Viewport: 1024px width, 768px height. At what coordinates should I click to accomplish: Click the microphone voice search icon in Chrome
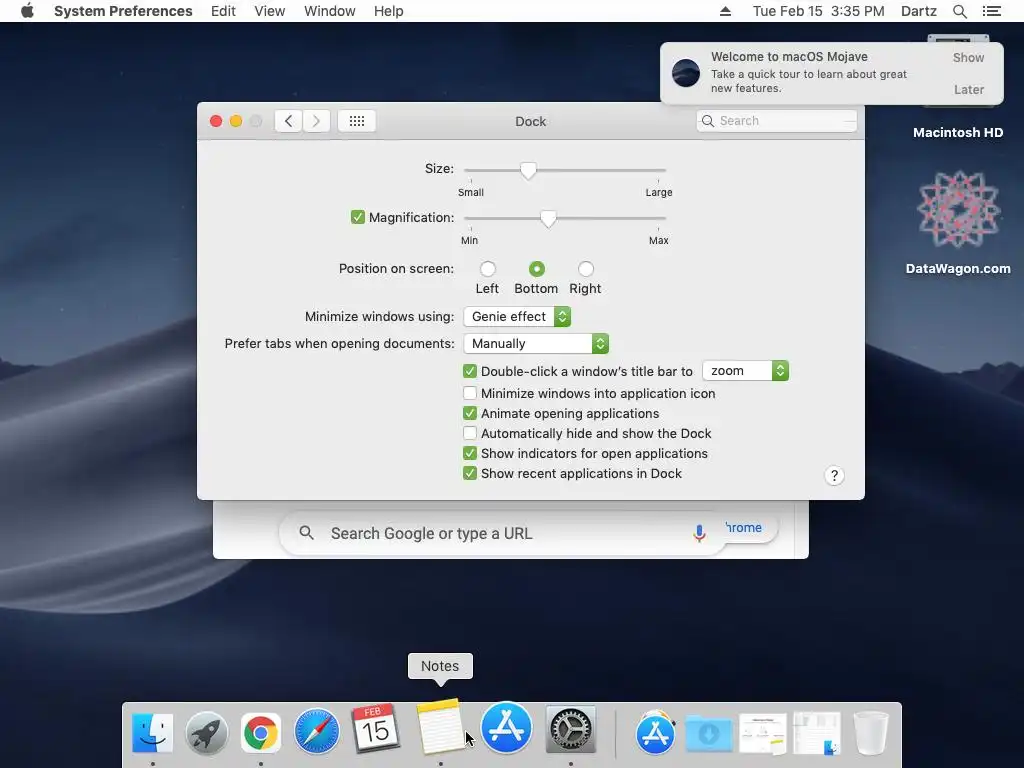[x=699, y=534]
